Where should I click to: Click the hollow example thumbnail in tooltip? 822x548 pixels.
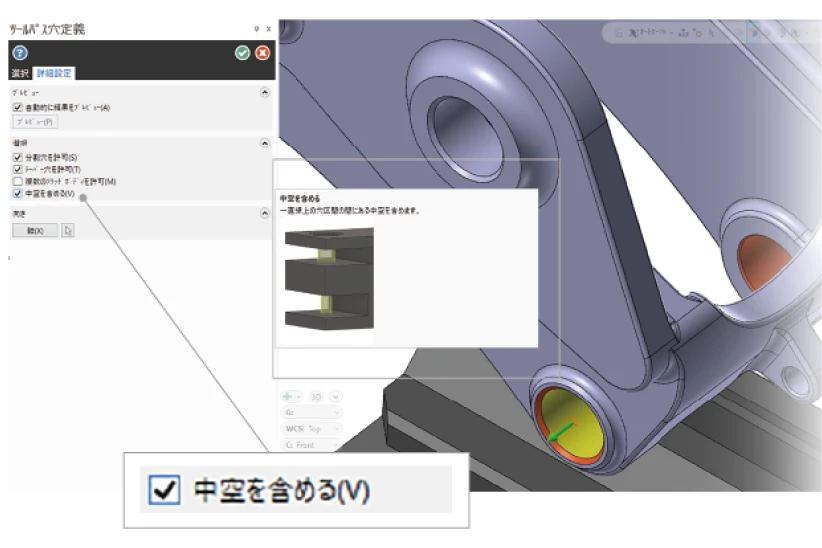(329, 277)
